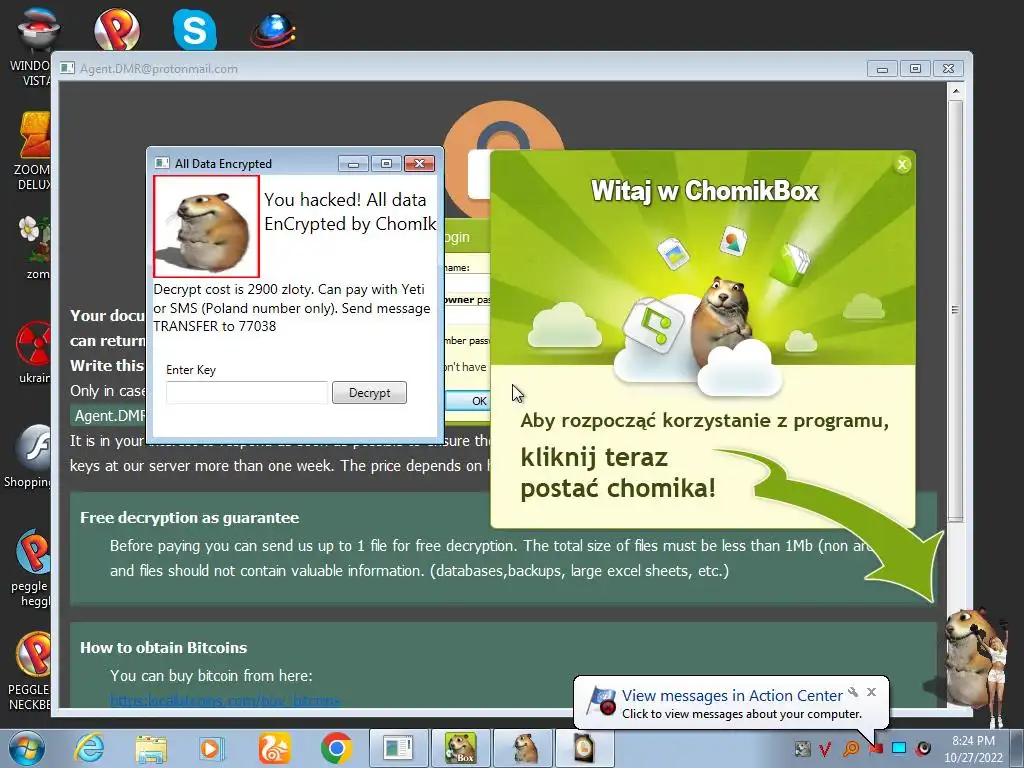The width and height of the screenshot is (1024, 768).
Task: Click 'Free decryption as guarantee' heading
Action: click(189, 518)
